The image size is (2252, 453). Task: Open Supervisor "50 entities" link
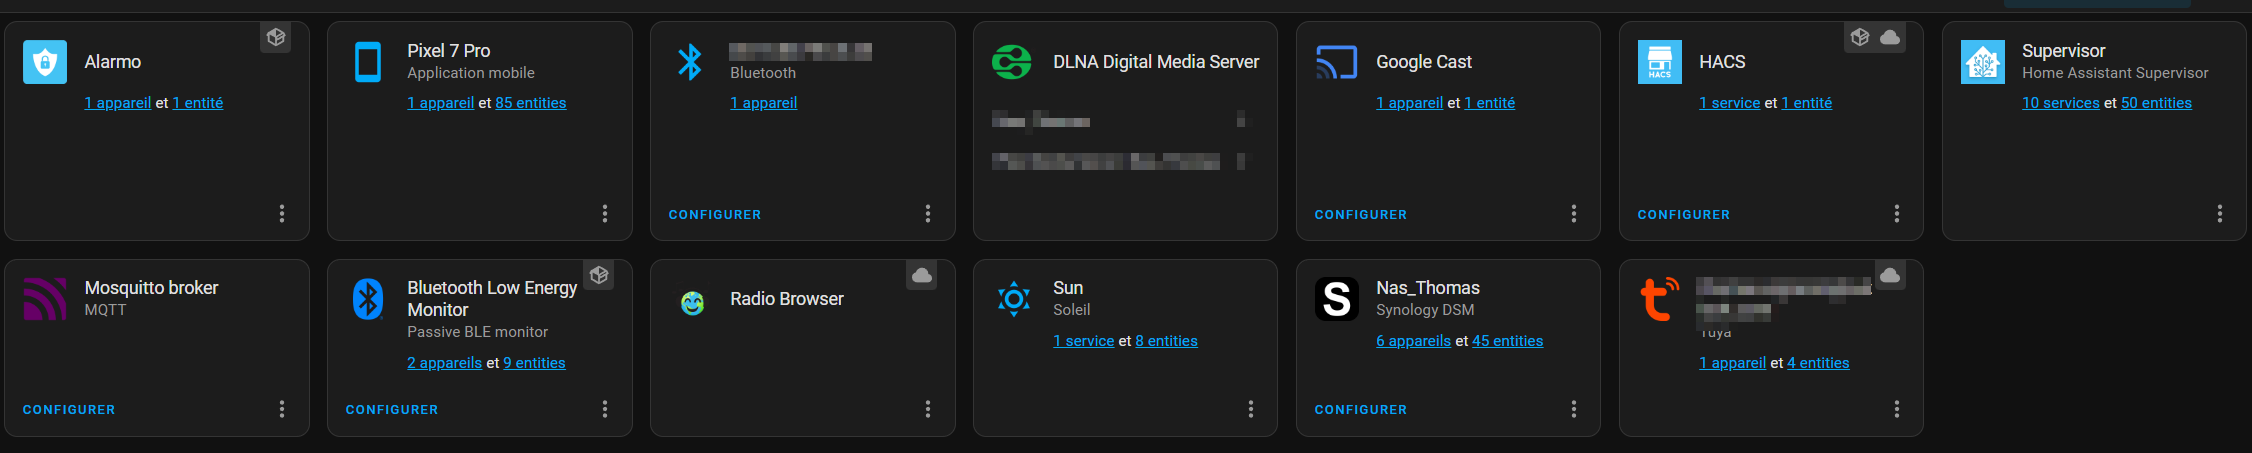pyautogui.click(x=2157, y=103)
